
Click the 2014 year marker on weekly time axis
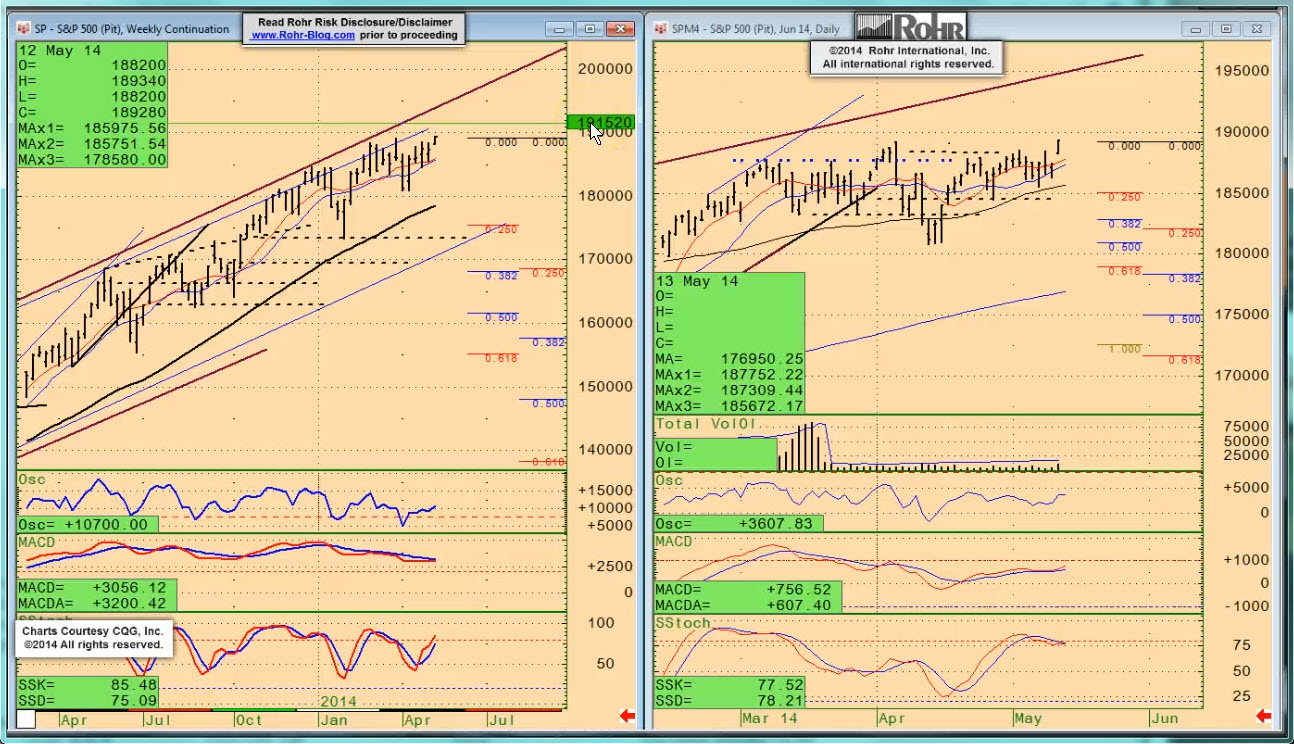(340, 702)
